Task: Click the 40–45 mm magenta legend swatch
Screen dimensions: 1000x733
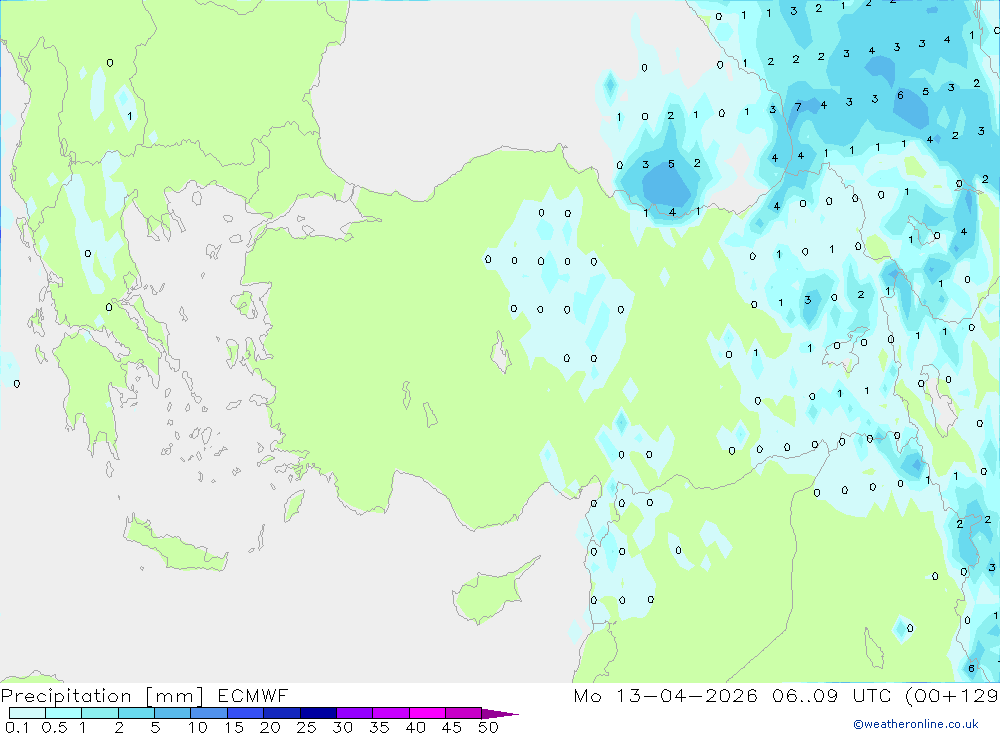Action: click(x=427, y=713)
